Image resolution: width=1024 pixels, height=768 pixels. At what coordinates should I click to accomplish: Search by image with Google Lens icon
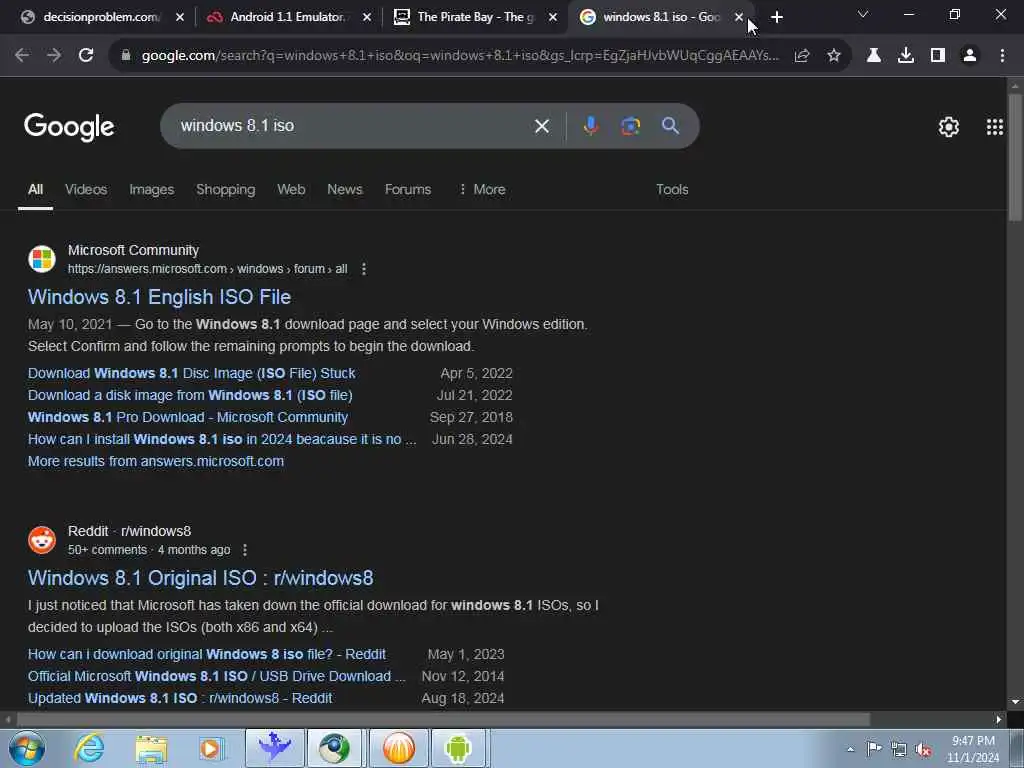pyautogui.click(x=630, y=125)
